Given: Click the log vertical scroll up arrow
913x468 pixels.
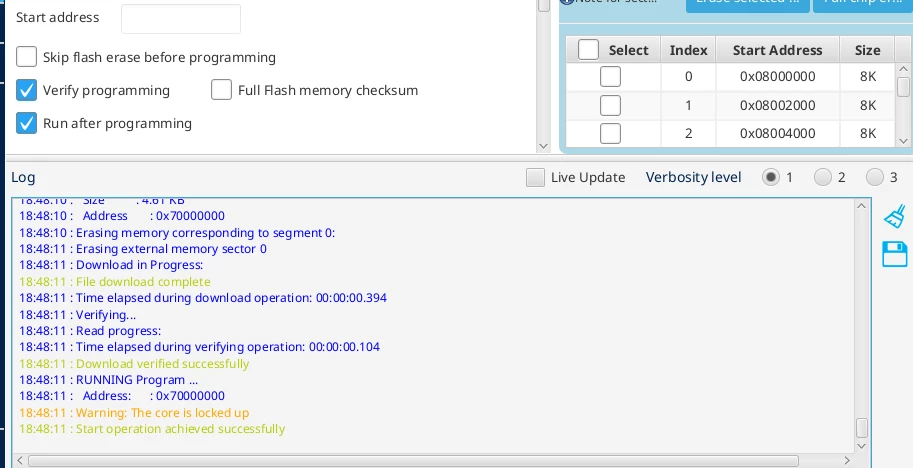Looking at the screenshot, I should [862, 205].
